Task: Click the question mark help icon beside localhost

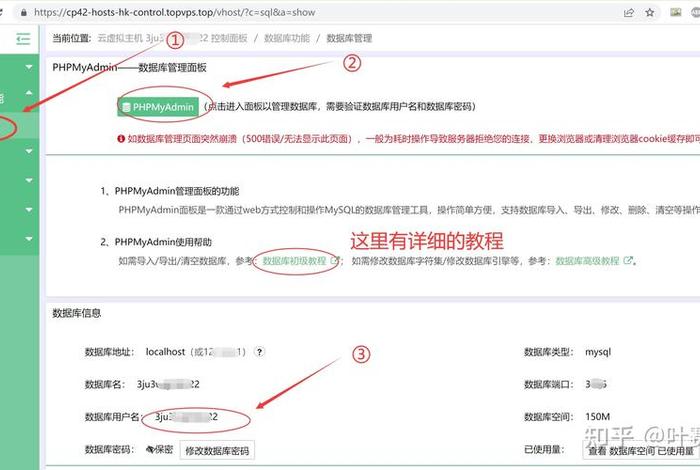Action: pos(259,352)
